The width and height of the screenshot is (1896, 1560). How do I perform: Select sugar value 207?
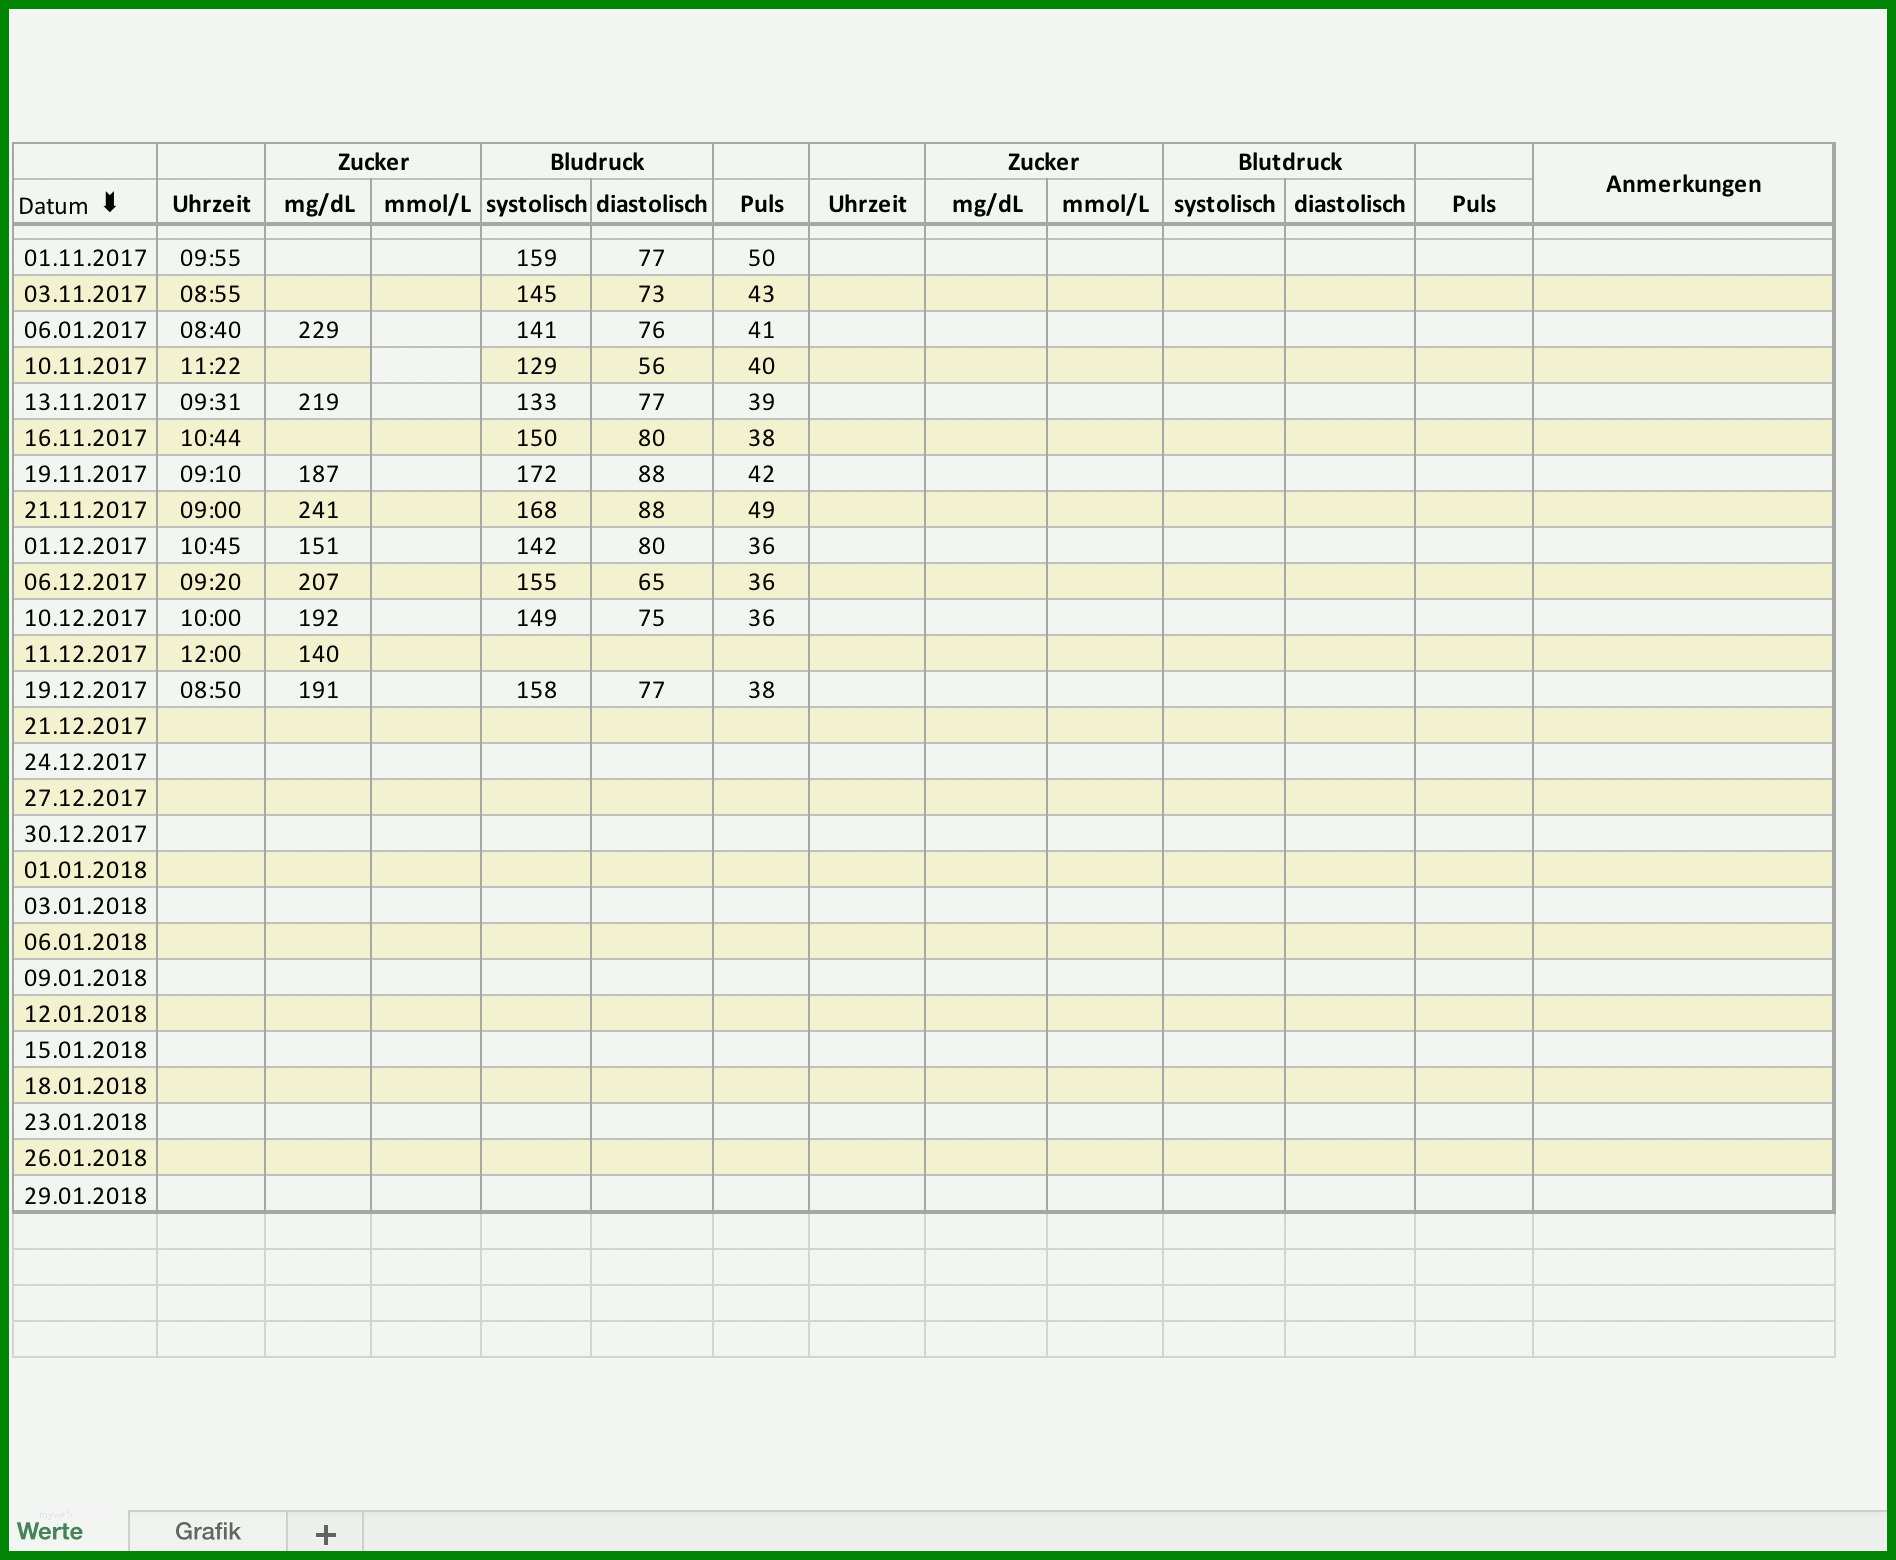point(318,582)
